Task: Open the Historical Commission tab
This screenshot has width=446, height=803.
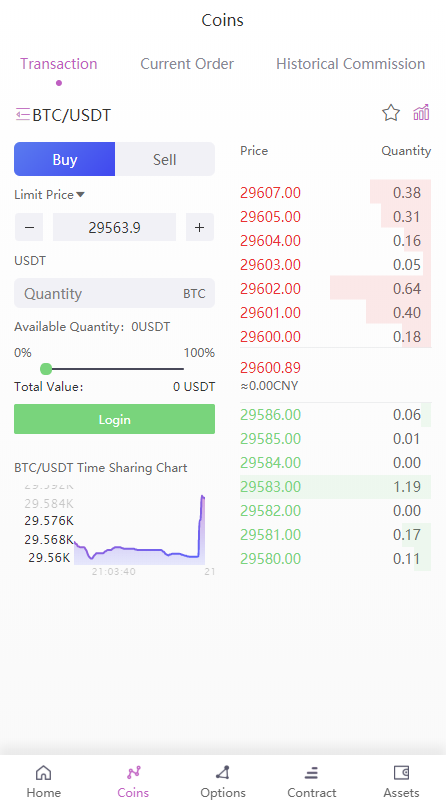Action: 350,64
